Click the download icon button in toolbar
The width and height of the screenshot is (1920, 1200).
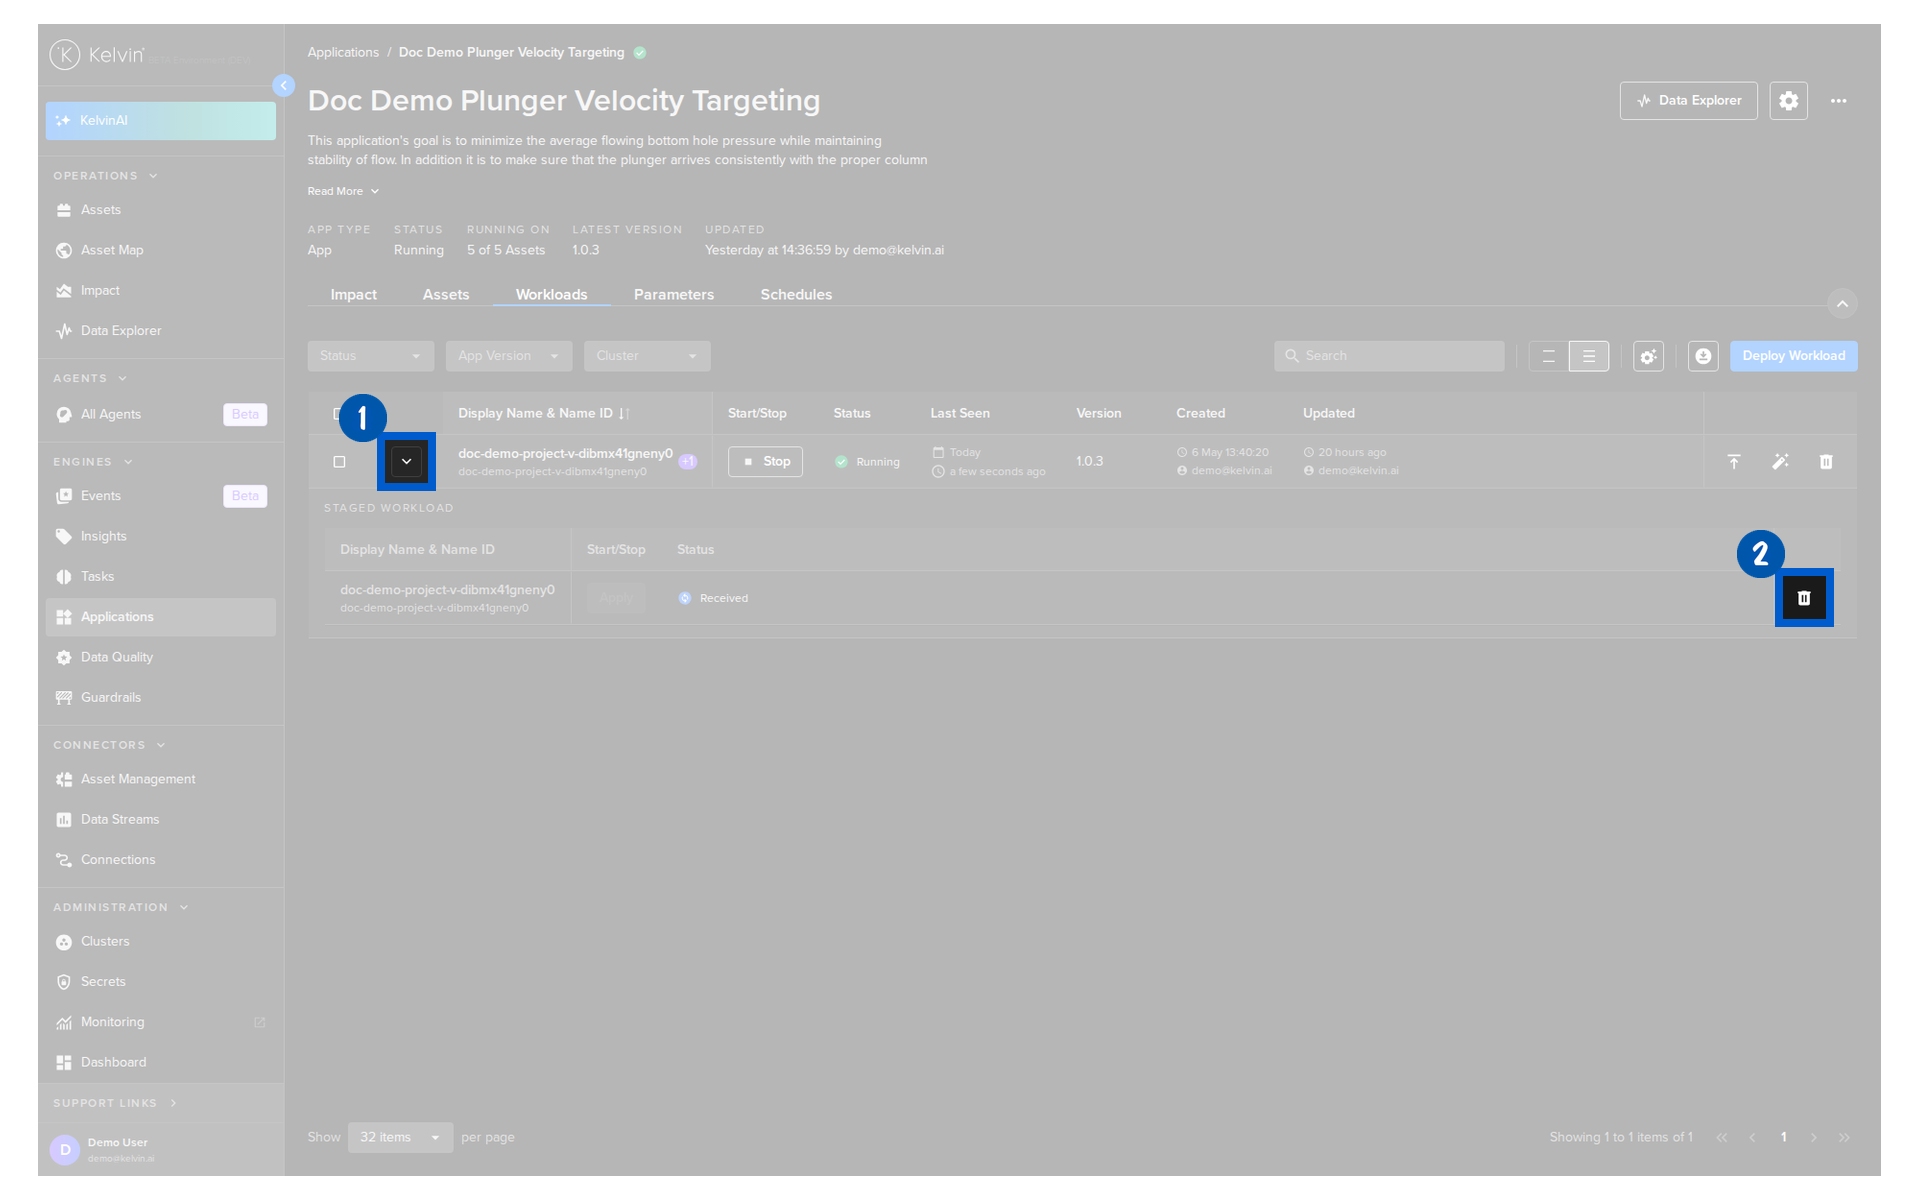coord(1703,356)
